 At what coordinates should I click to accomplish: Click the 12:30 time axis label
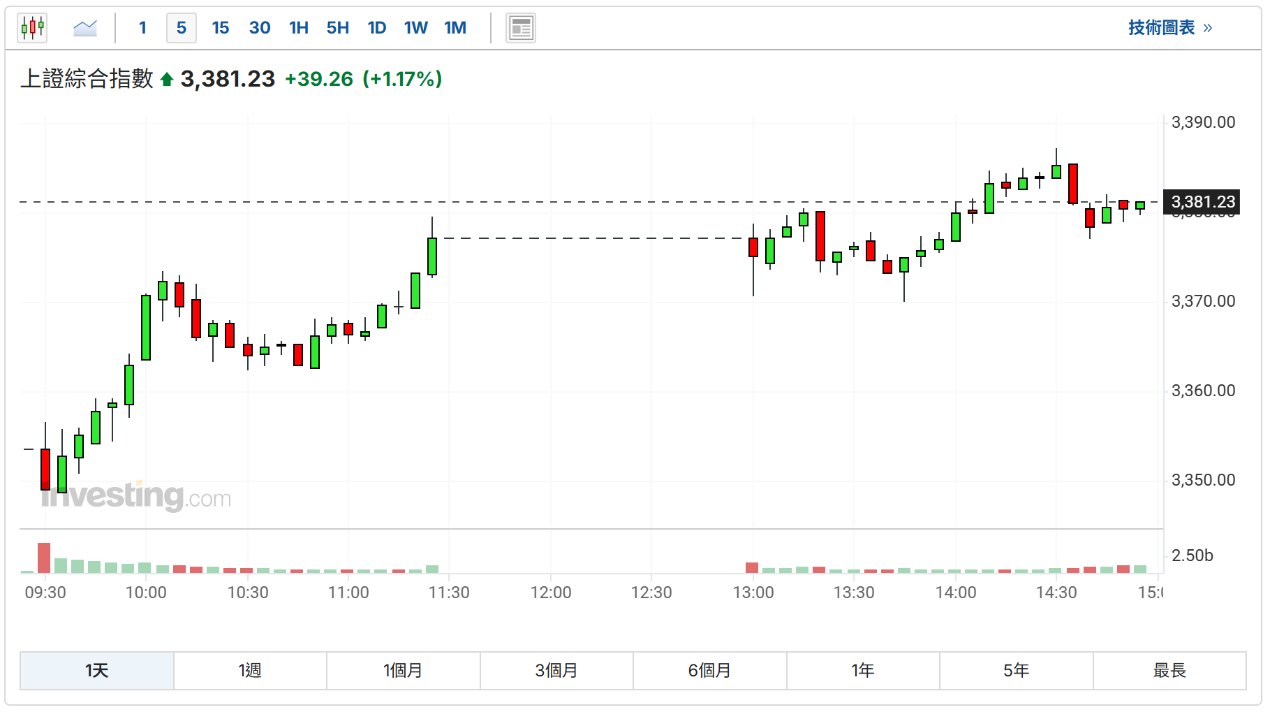[652, 592]
